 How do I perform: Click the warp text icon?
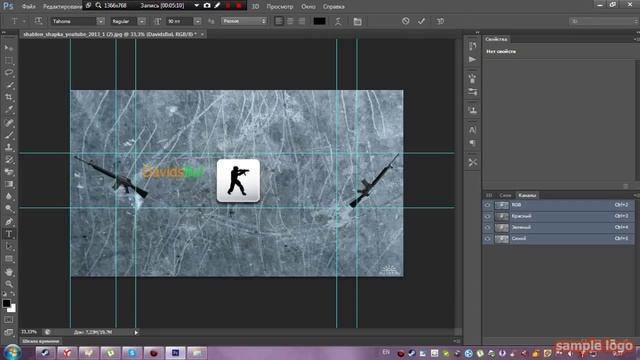click(338, 21)
